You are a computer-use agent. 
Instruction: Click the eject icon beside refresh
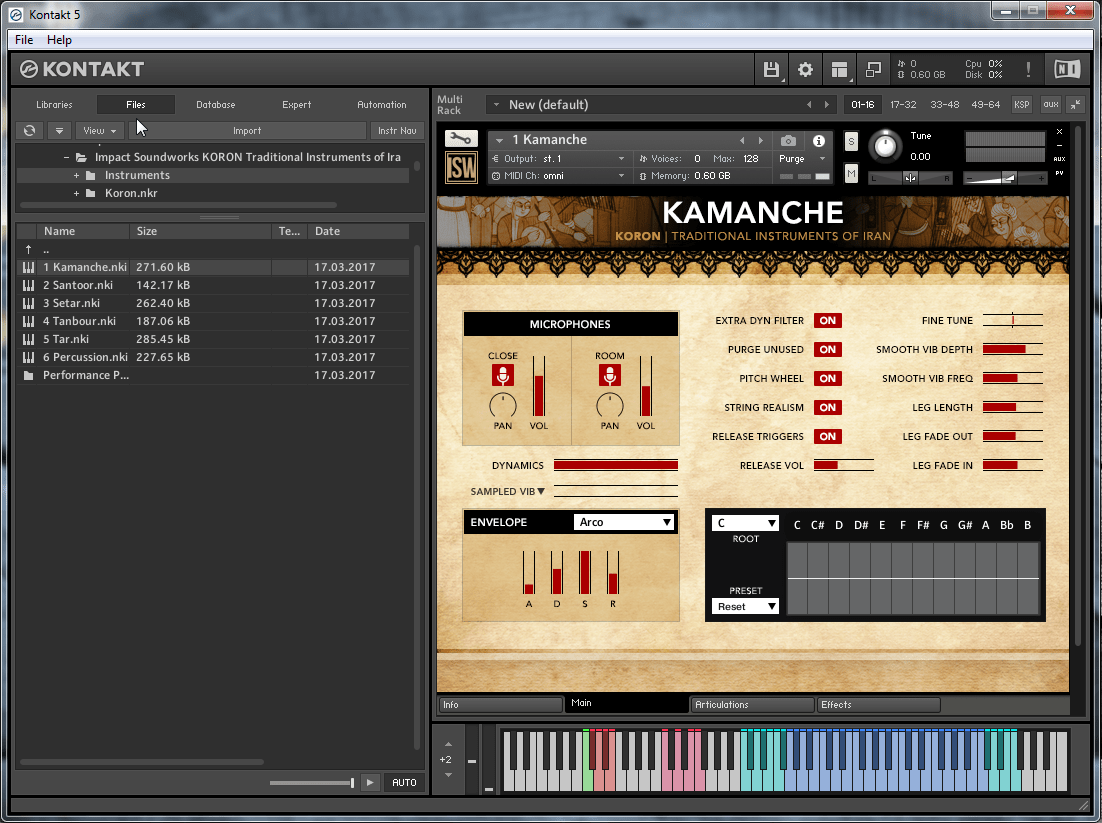click(x=59, y=131)
